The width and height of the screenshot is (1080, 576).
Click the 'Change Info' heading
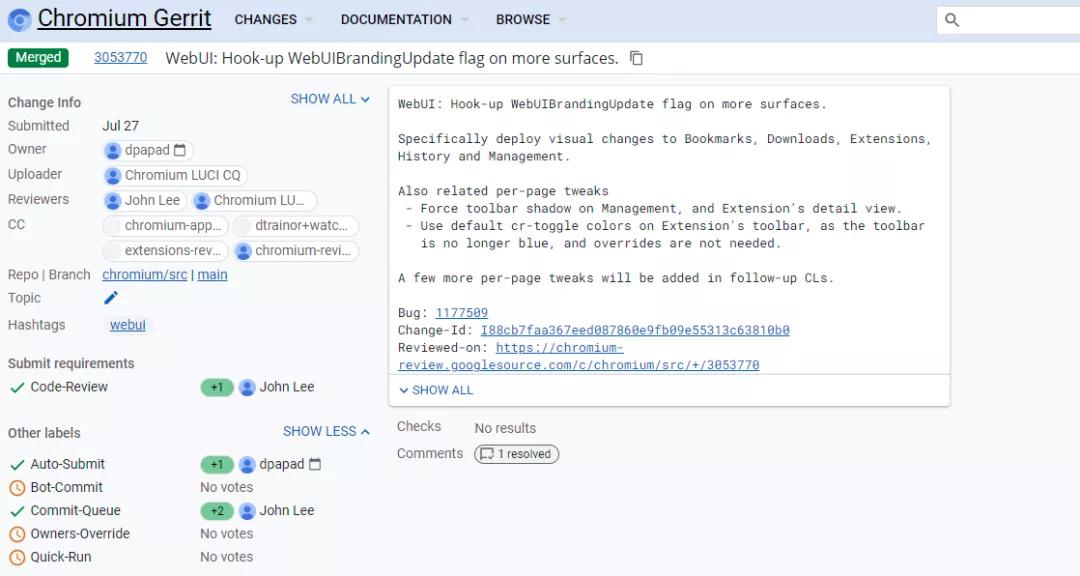pyautogui.click(x=44, y=102)
